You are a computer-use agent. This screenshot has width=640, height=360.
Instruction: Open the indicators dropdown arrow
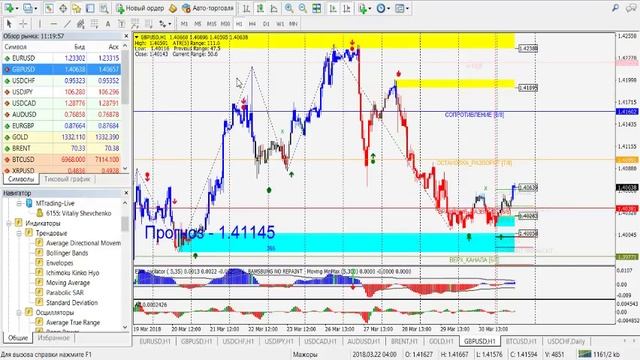(370, 8)
